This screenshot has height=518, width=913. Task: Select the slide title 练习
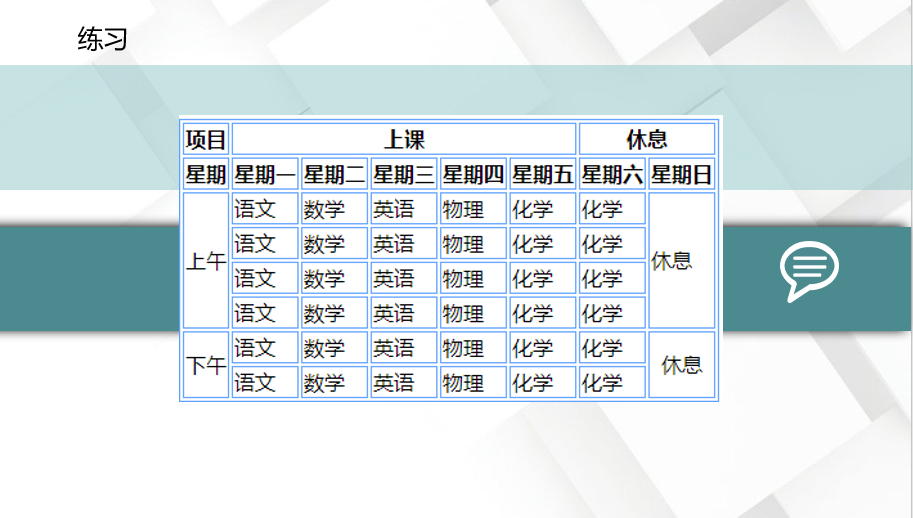(102, 39)
